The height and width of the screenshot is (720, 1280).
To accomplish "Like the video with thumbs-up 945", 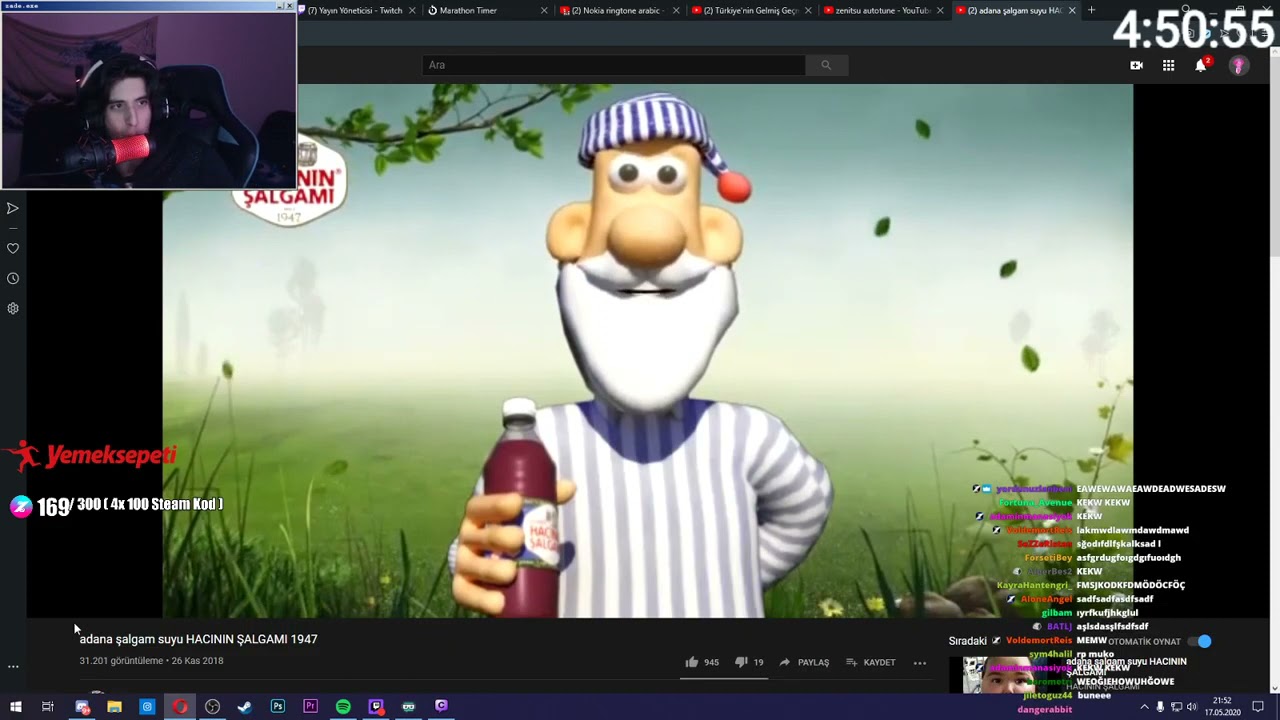I will click(x=702, y=662).
